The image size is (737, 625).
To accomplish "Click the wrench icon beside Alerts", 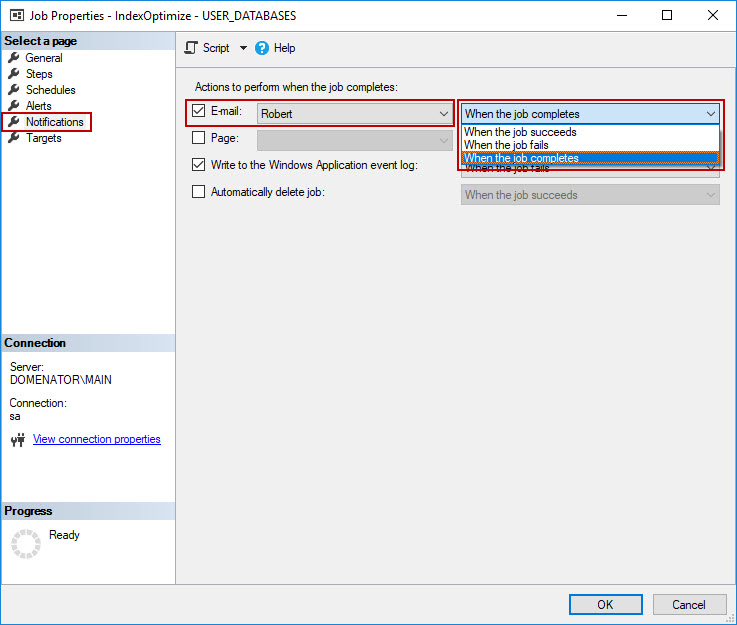I will (x=14, y=106).
